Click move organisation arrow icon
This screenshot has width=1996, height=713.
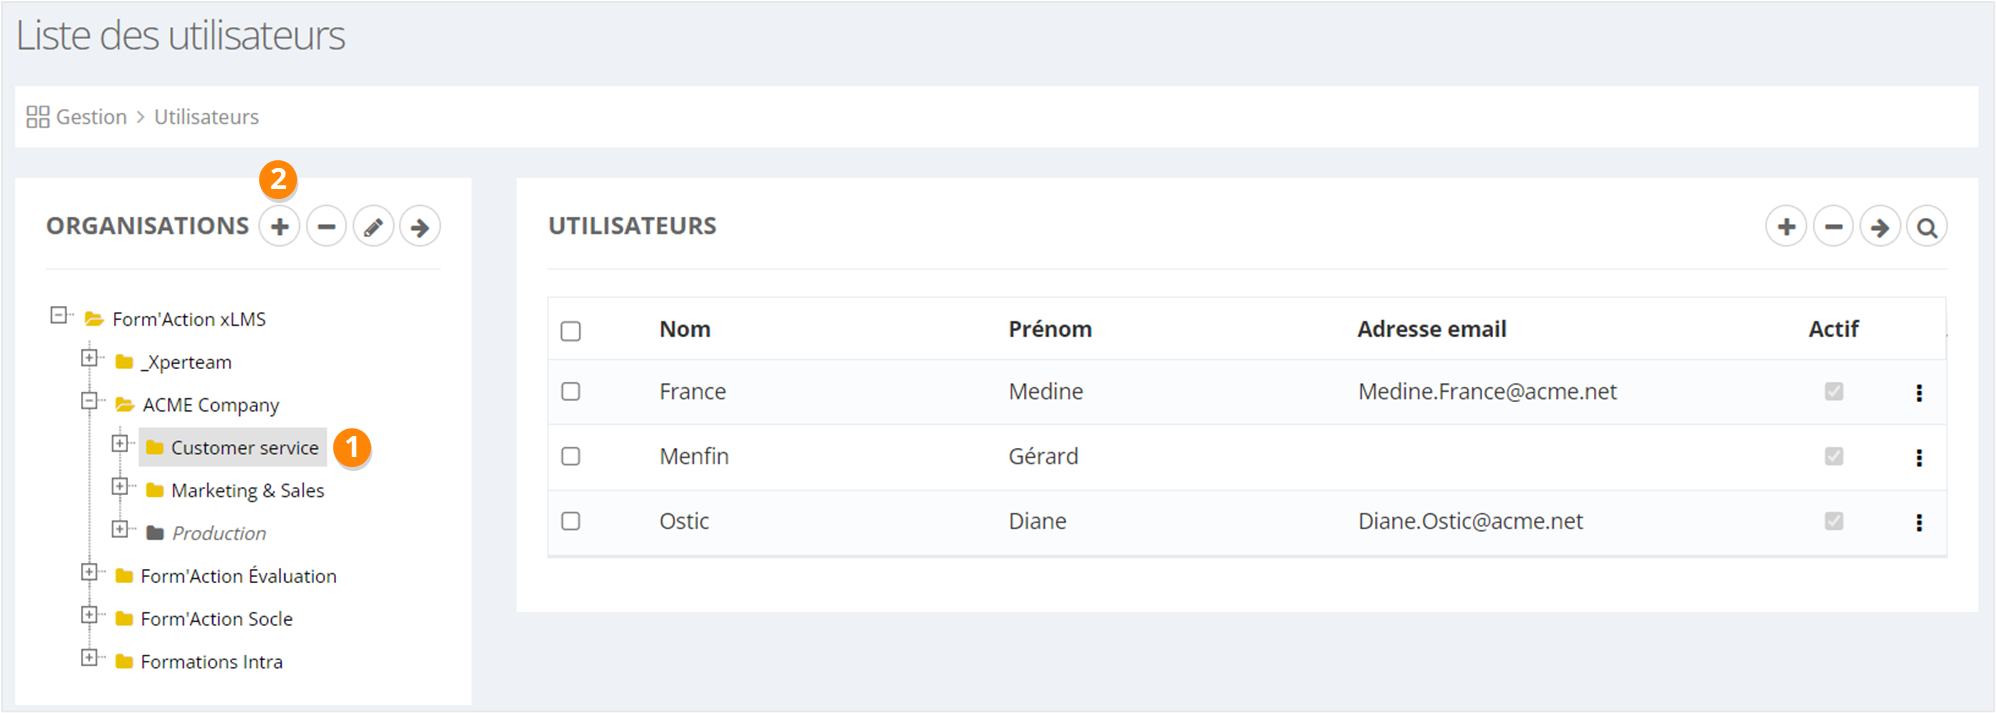420,227
